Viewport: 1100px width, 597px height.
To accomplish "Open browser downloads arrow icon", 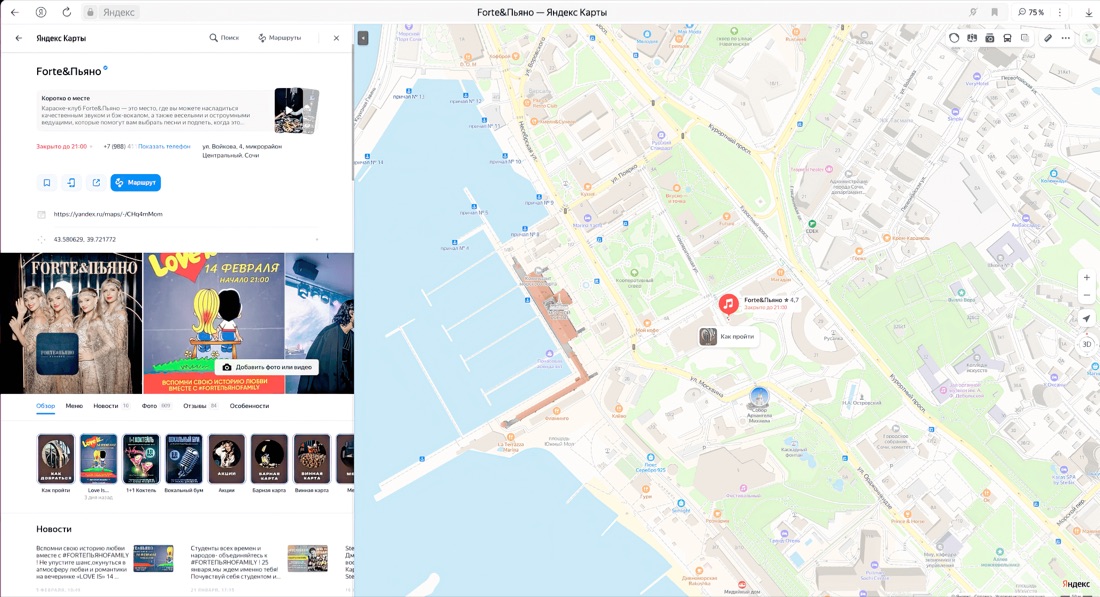I will (1089, 12).
